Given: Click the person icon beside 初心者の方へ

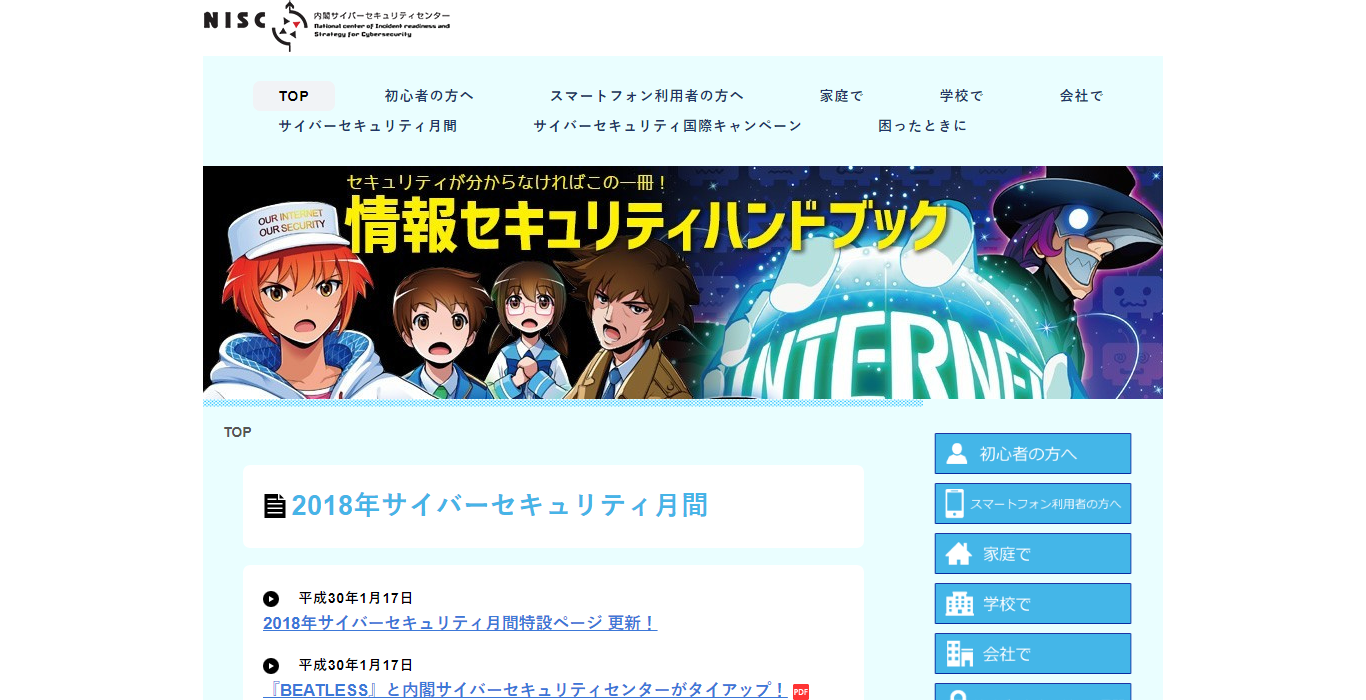Looking at the screenshot, I should (x=957, y=454).
